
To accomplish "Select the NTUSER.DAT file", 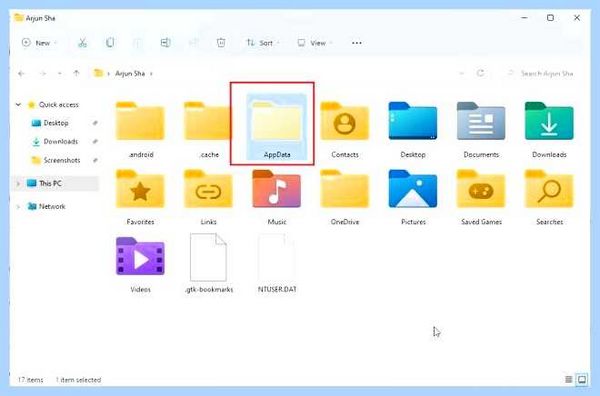I will click(277, 264).
